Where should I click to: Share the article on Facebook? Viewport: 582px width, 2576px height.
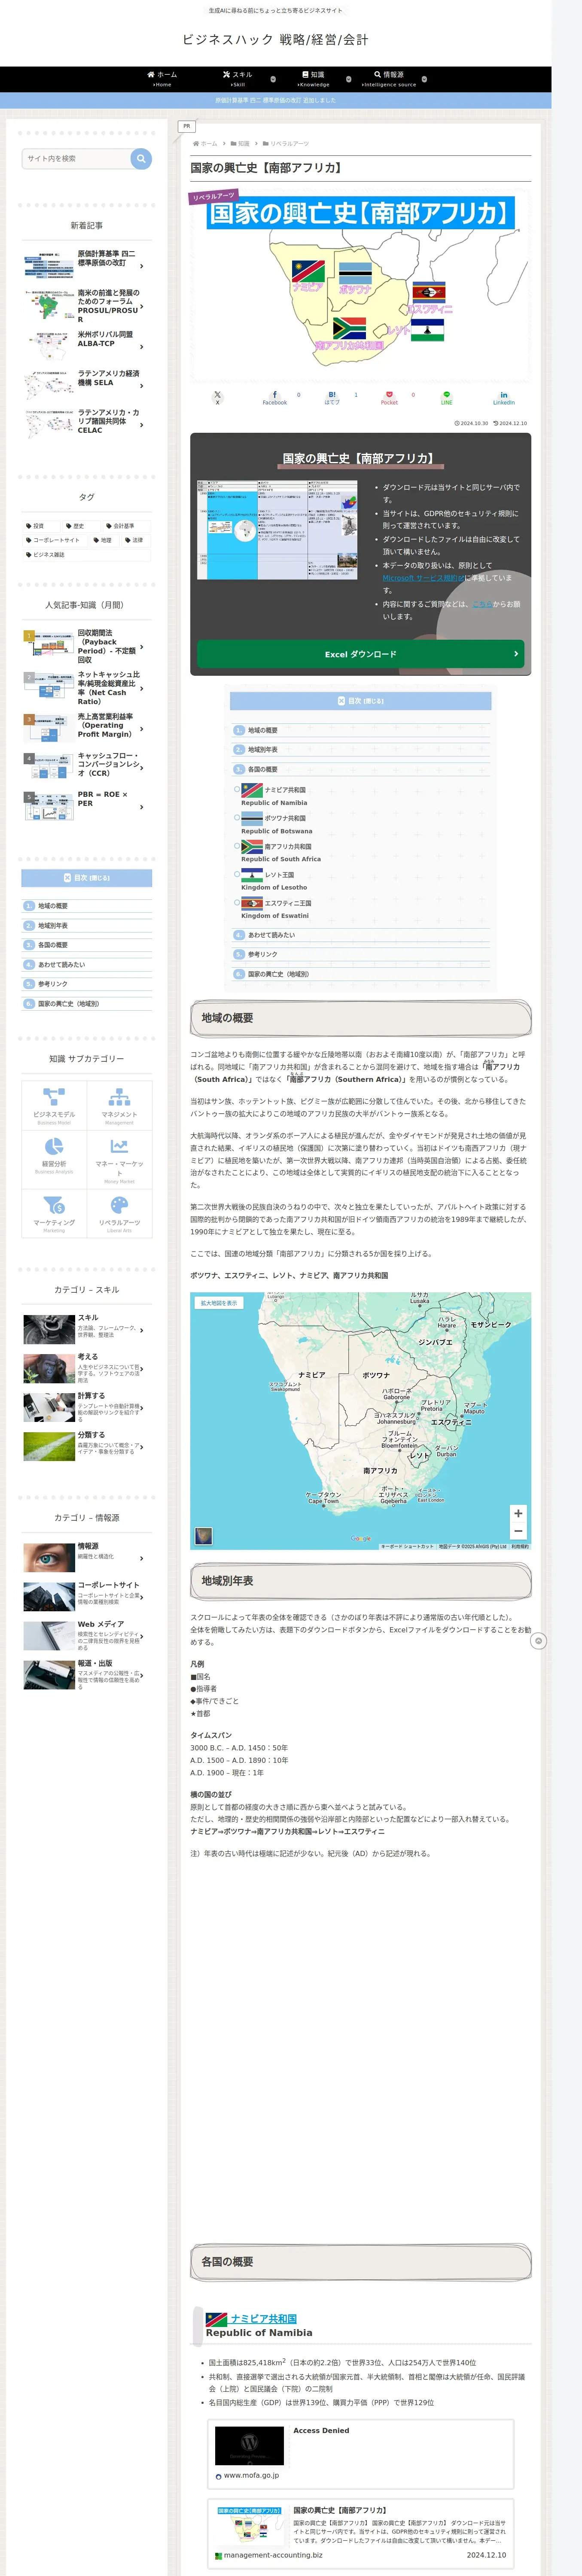coord(275,398)
